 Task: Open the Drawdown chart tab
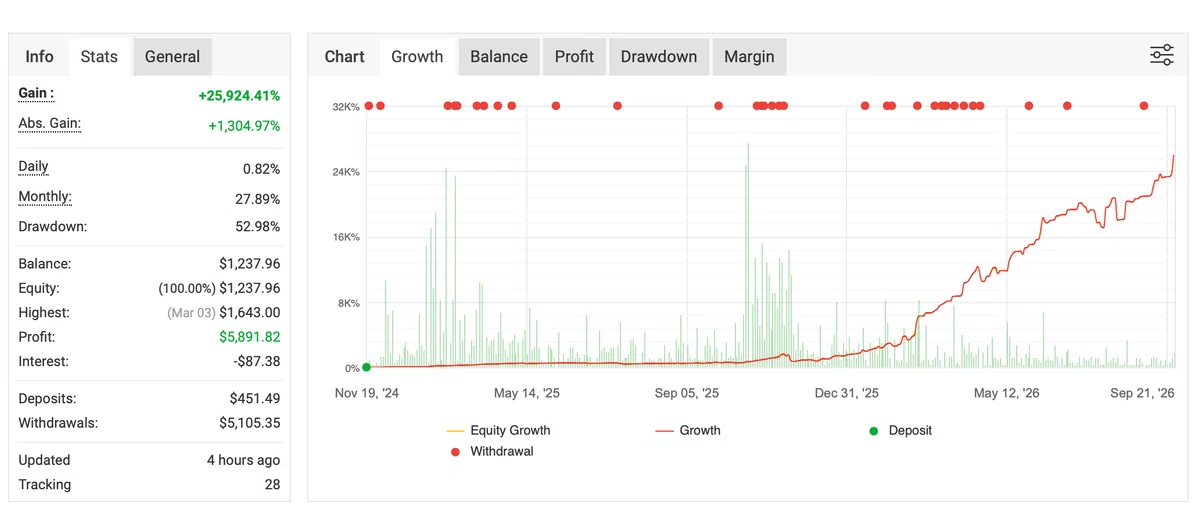tap(659, 56)
